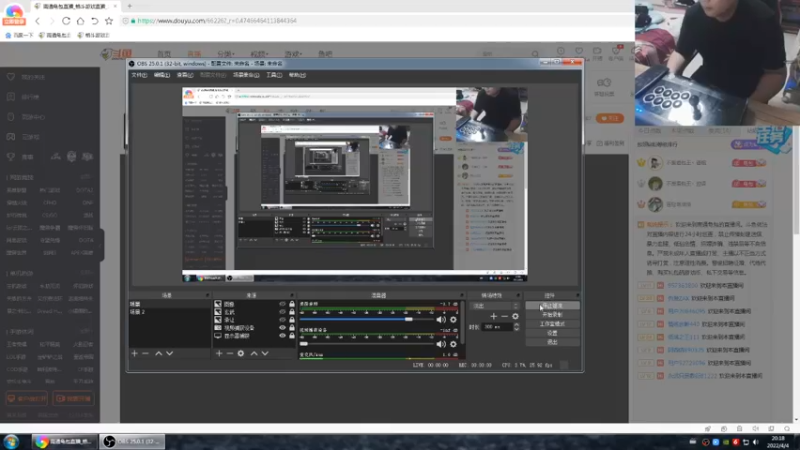The image size is (800, 450).
Task: Open OBS 场景集合 menu
Action: coord(246,75)
